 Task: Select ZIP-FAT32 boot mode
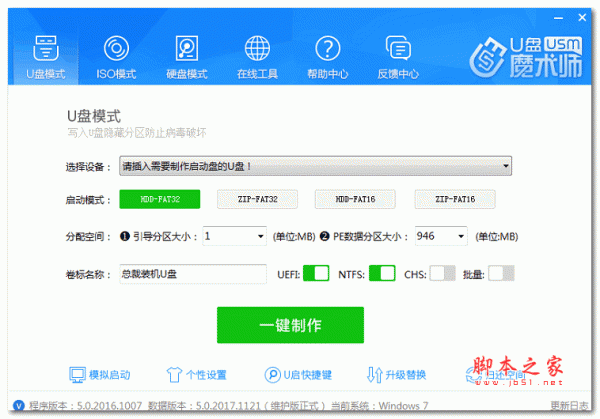pos(257,199)
